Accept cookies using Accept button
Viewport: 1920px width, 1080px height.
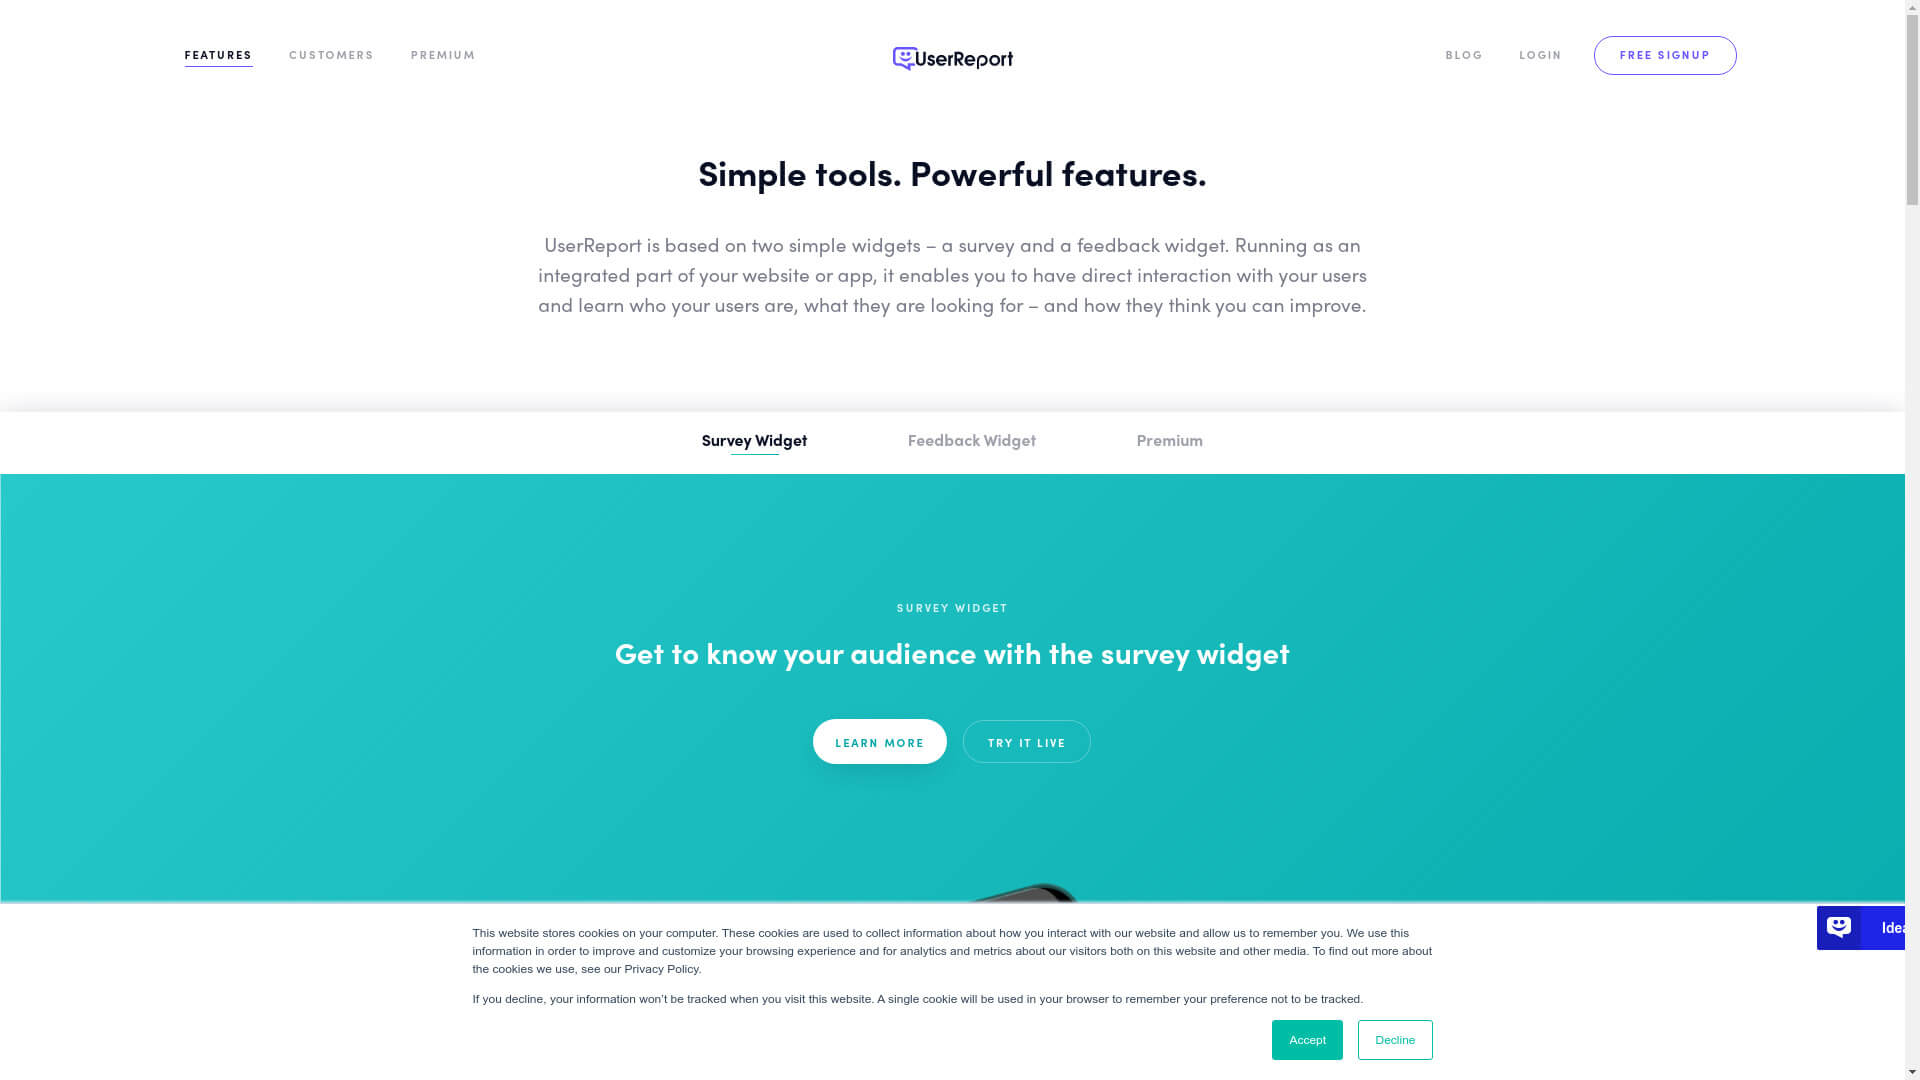tap(1307, 1039)
